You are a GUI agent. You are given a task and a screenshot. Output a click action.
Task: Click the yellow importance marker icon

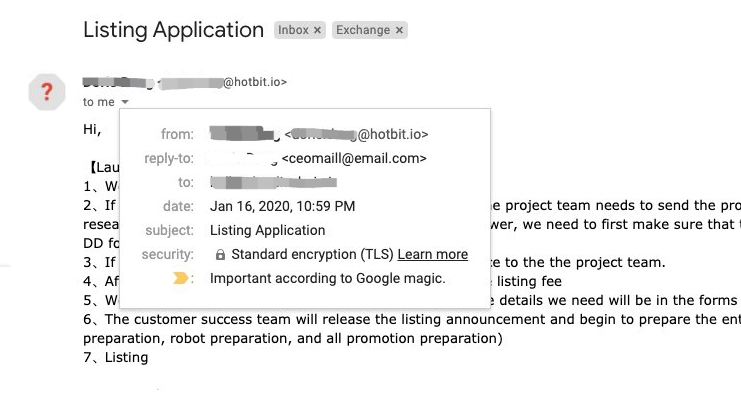181,278
